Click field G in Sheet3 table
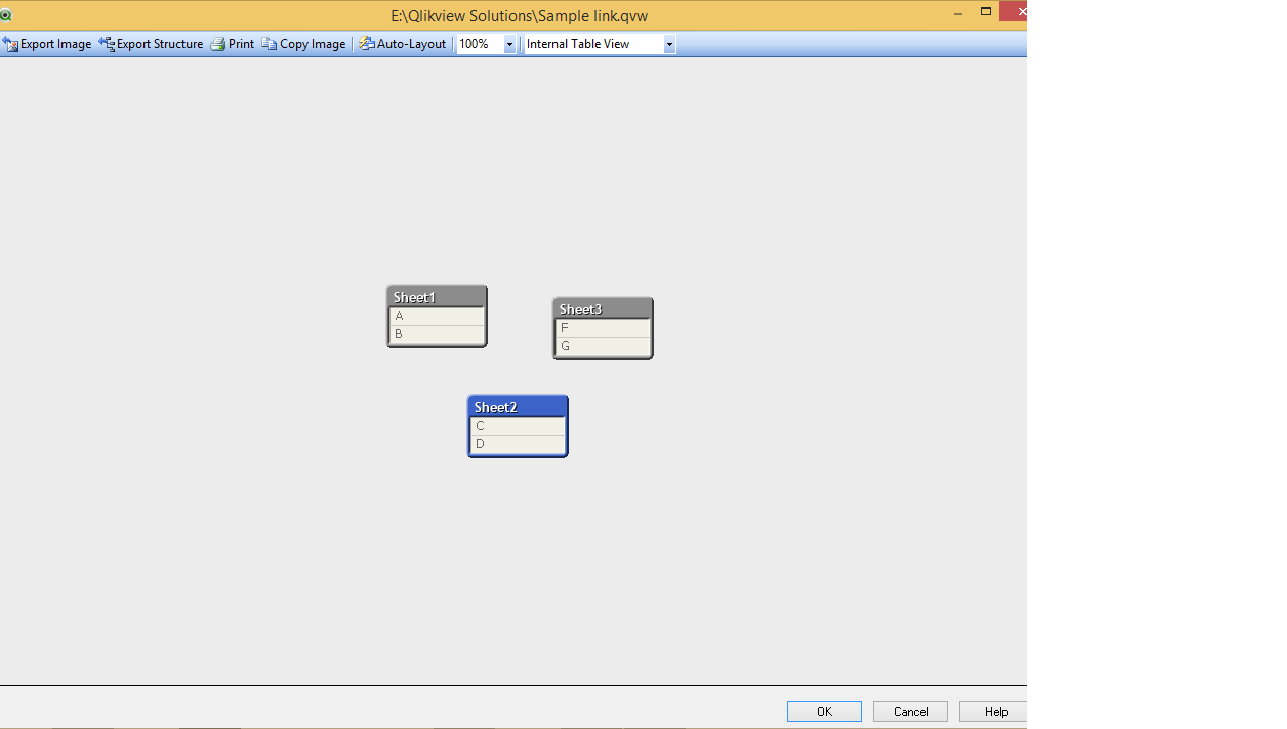This screenshot has width=1287, height=729. [603, 346]
